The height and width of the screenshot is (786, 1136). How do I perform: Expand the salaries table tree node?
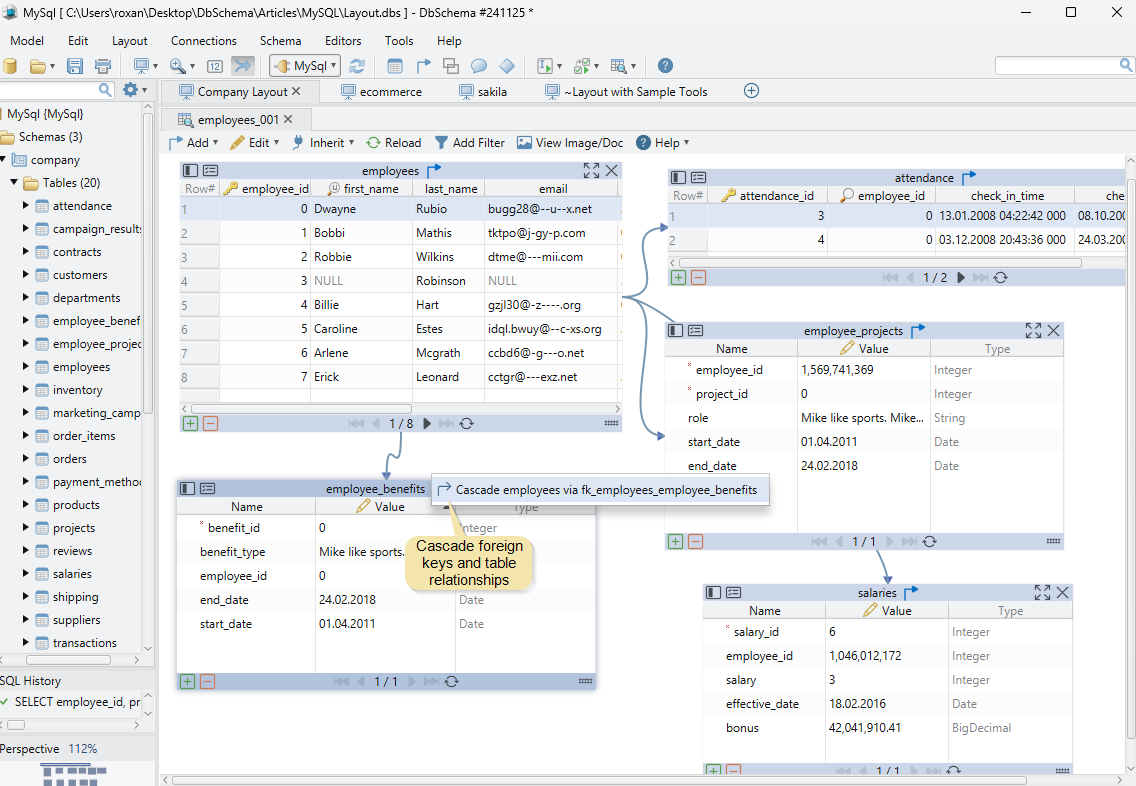tap(25, 574)
